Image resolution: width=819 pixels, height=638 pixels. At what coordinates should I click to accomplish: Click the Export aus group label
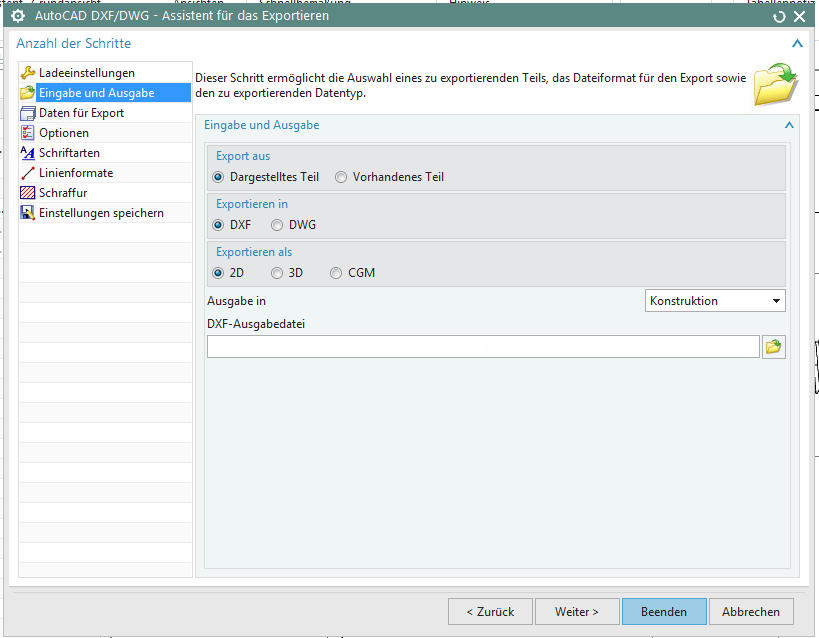[x=243, y=156]
